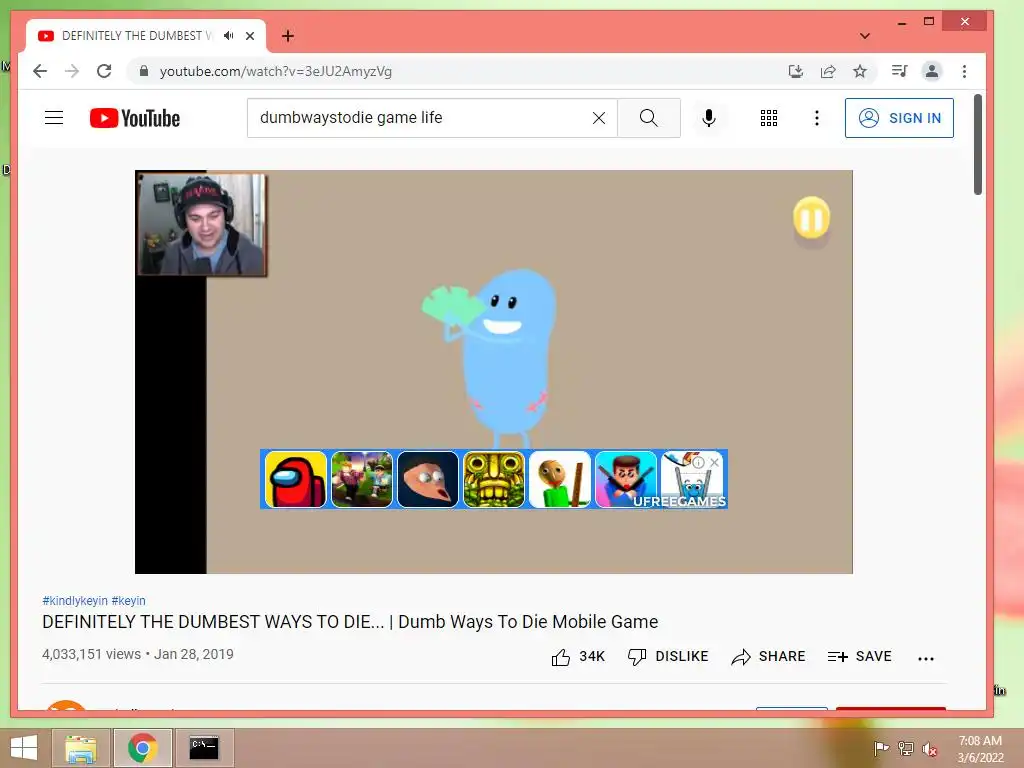Open YouTube hamburger guide menu
The width and height of the screenshot is (1024, 768).
point(54,118)
